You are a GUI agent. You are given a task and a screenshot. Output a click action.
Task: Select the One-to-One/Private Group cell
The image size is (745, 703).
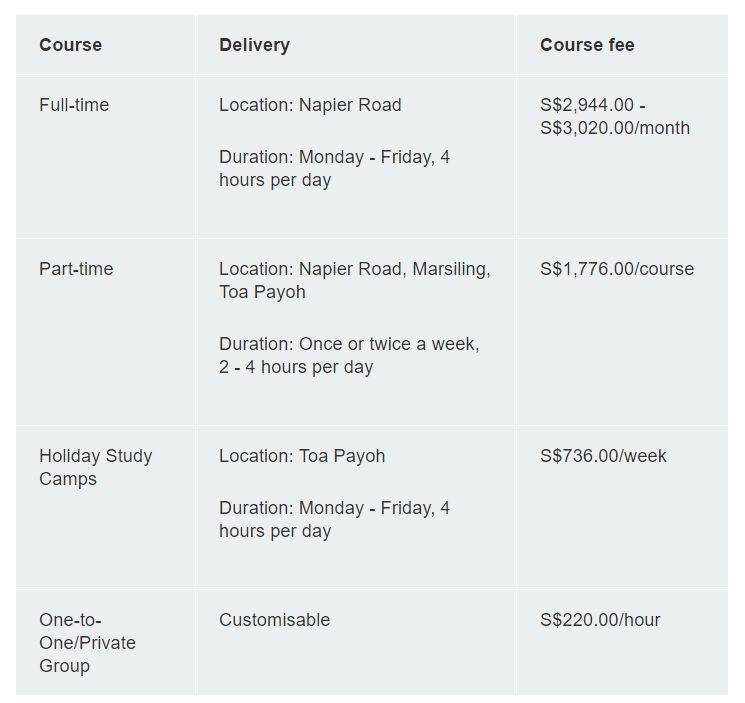coord(87,642)
